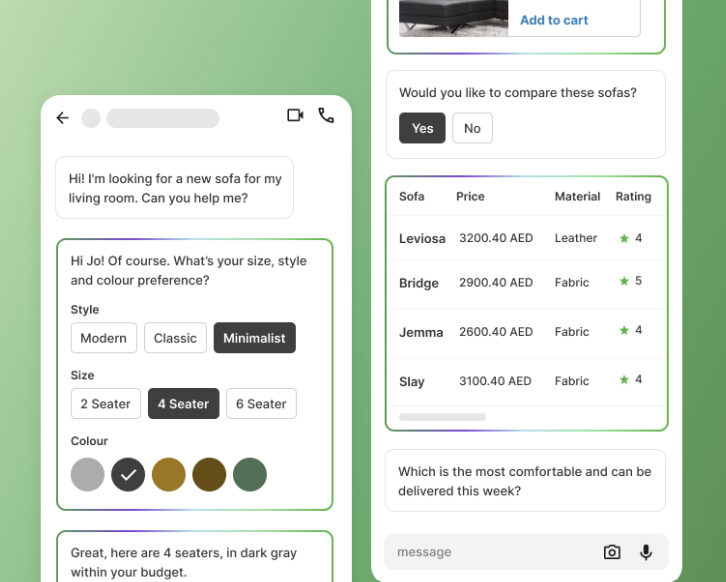This screenshot has width=726, height=582.
Task: Click the message input field
Action: [x=490, y=552]
